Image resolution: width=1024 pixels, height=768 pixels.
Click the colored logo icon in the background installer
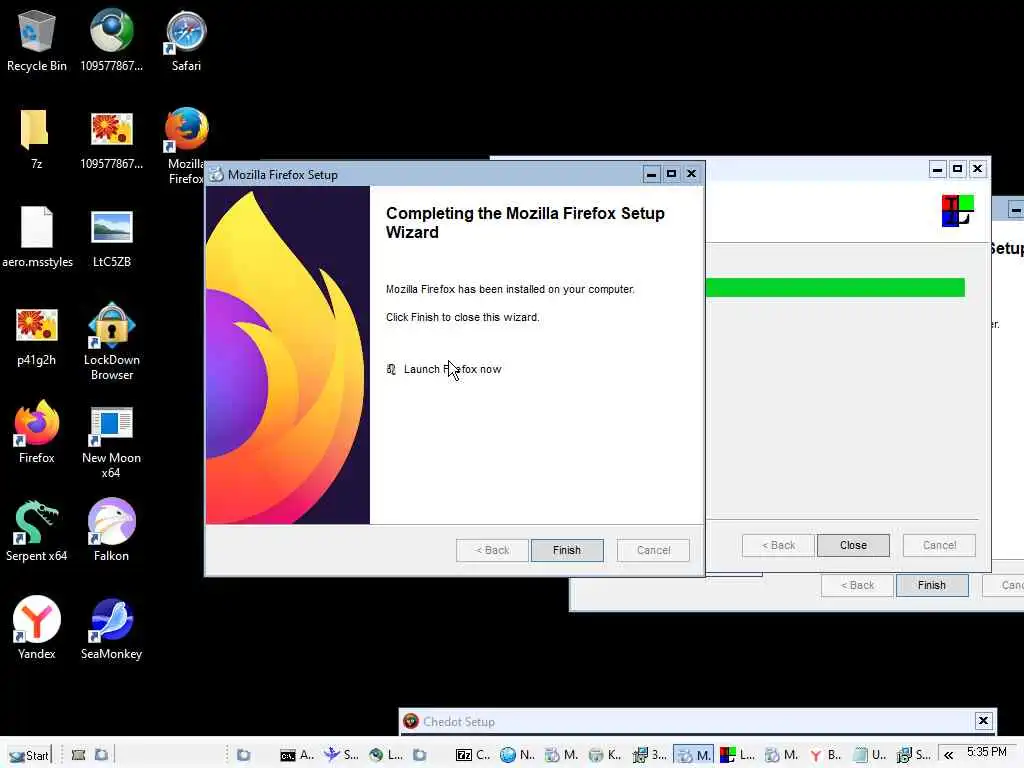click(957, 210)
